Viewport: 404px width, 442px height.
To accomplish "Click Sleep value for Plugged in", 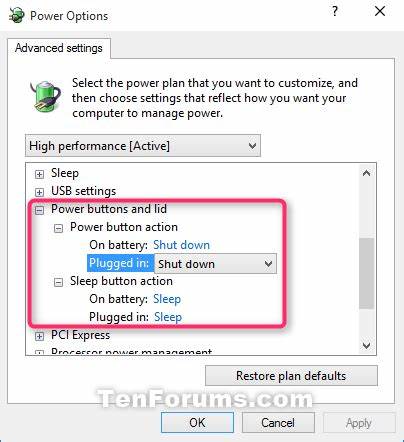I will click(x=168, y=317).
